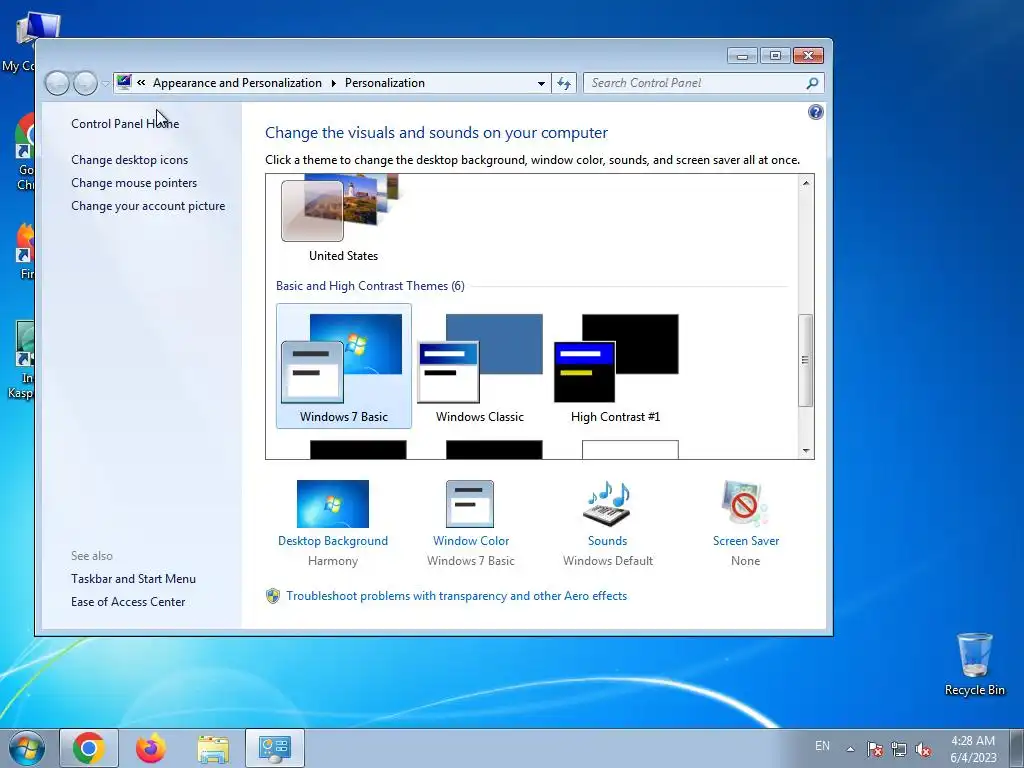Click the network tray icon
Viewport: 1024px width, 768px height.
899,749
